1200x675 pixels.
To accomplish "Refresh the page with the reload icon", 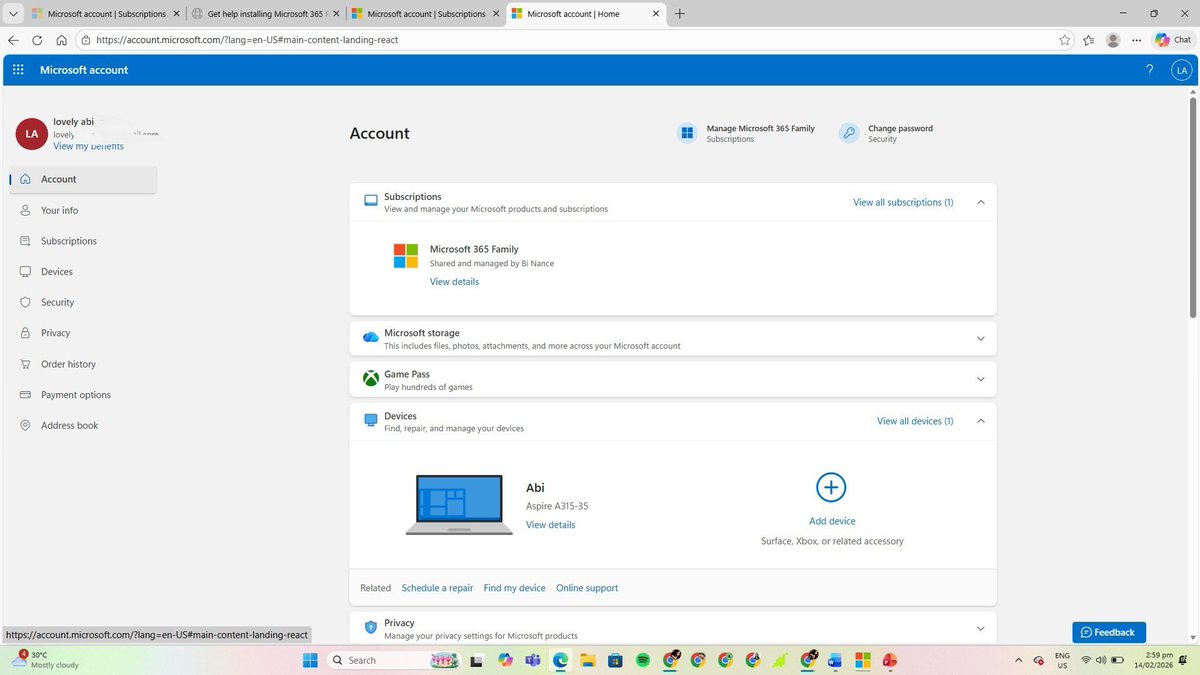I will pos(37,40).
